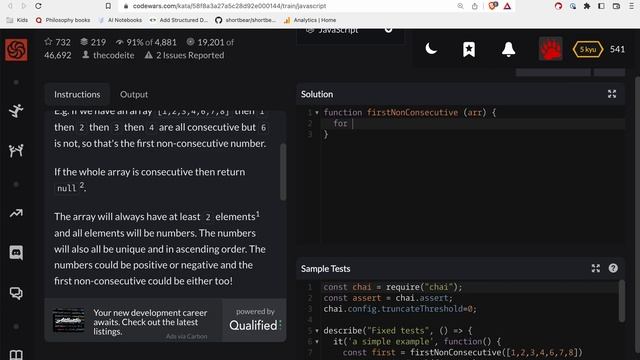Click the bookmark page icon left of the URL
Image resolution: width=640 pixels, height=360 pixels.
click(108, 6)
